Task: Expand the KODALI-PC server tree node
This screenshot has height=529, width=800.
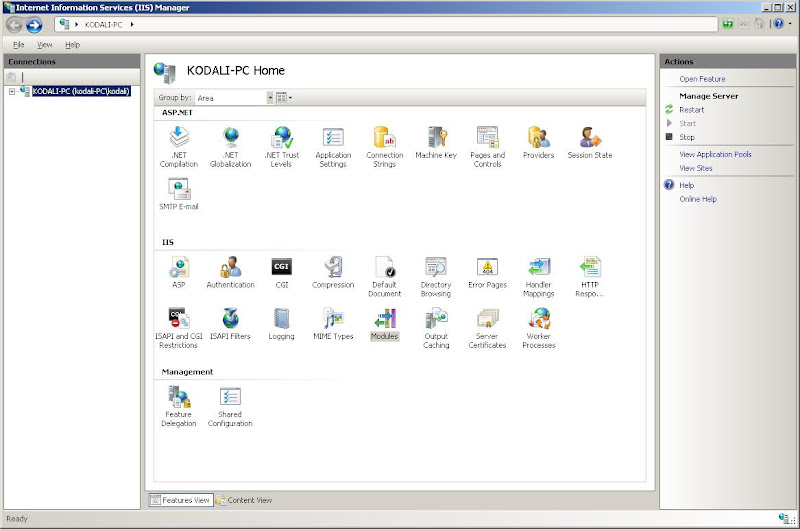Action: point(12,91)
